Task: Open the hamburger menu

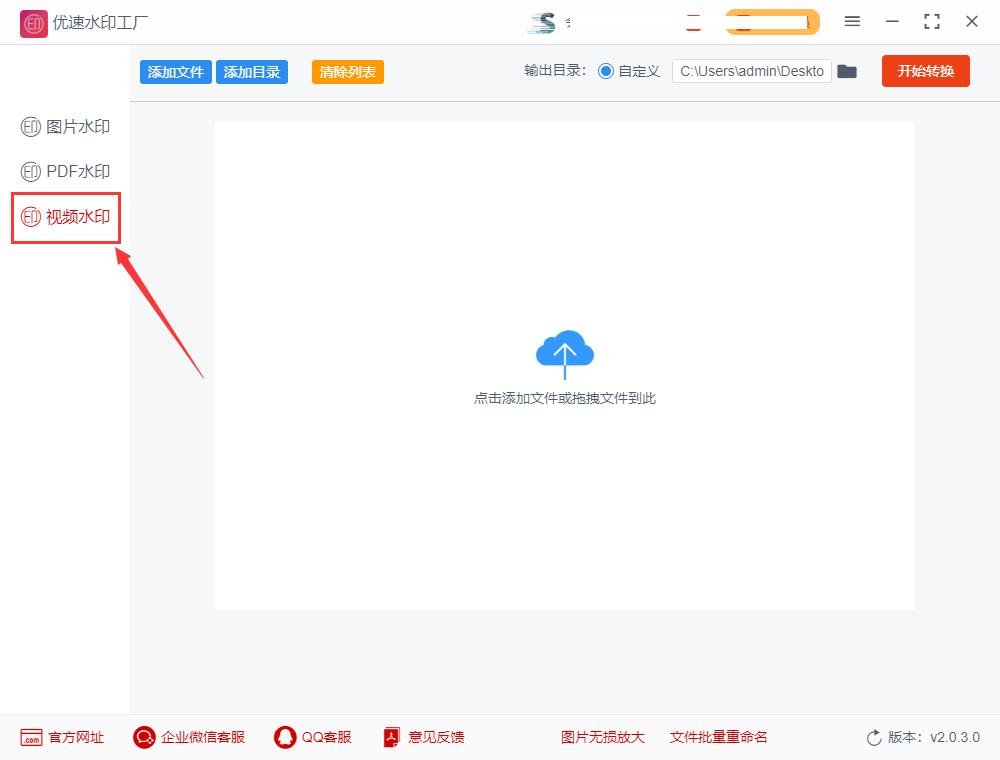Action: coord(853,21)
